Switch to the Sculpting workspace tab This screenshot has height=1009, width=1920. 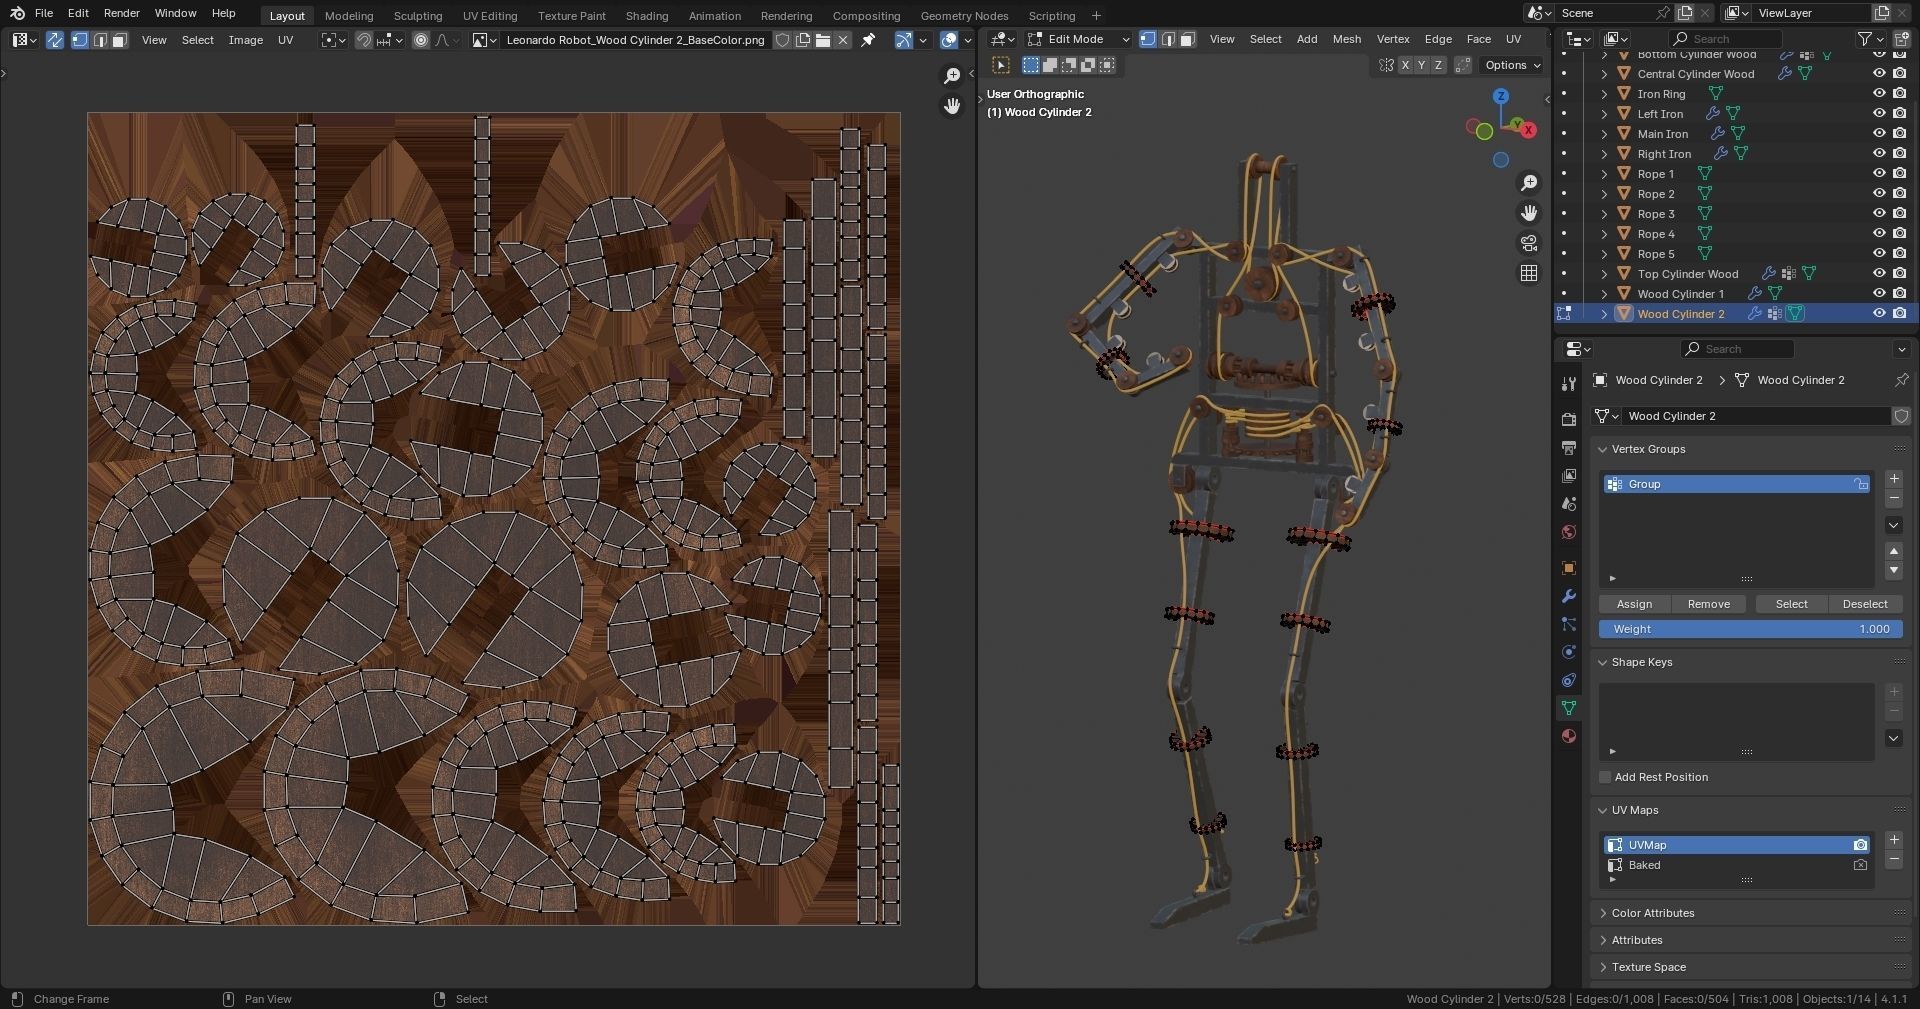[x=418, y=16]
